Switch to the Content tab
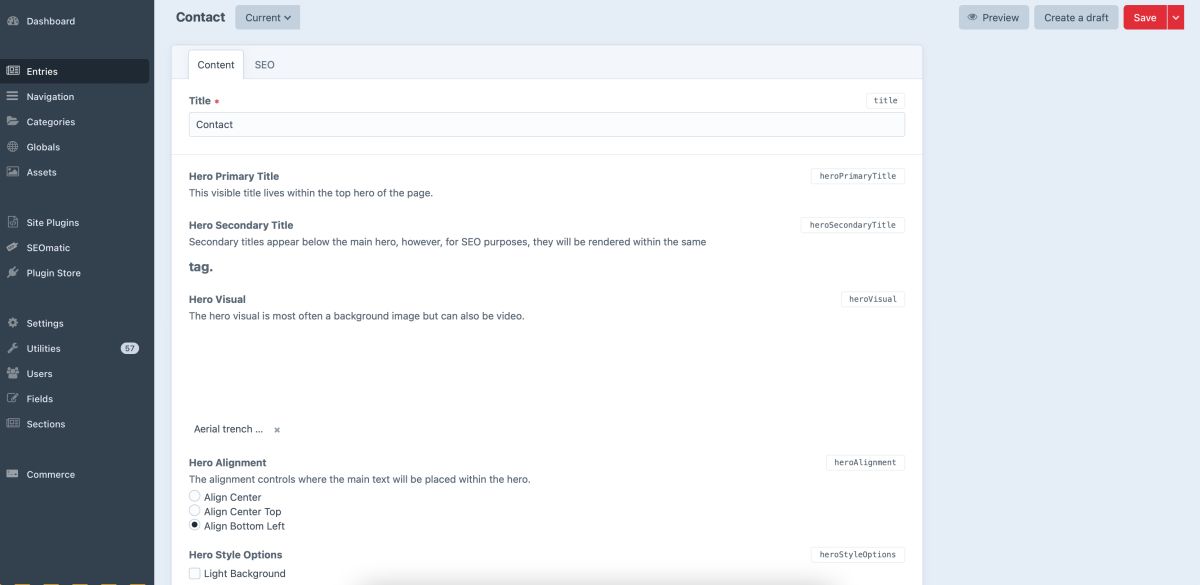The height and width of the screenshot is (585, 1200). [x=215, y=65]
